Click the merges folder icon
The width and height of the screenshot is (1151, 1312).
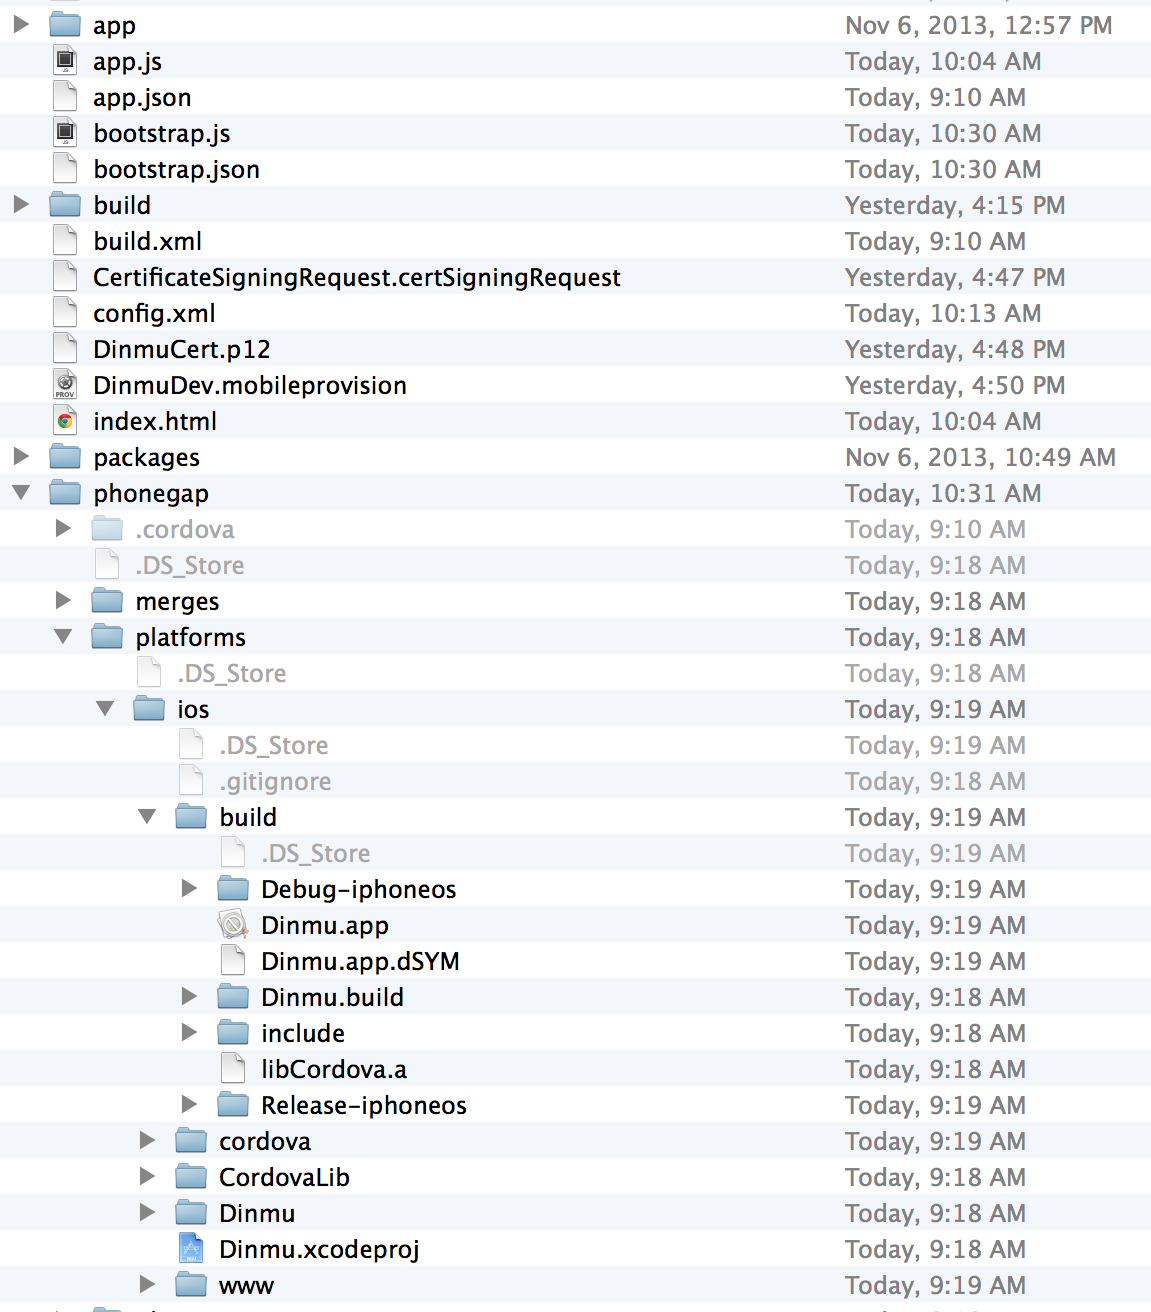coord(107,601)
